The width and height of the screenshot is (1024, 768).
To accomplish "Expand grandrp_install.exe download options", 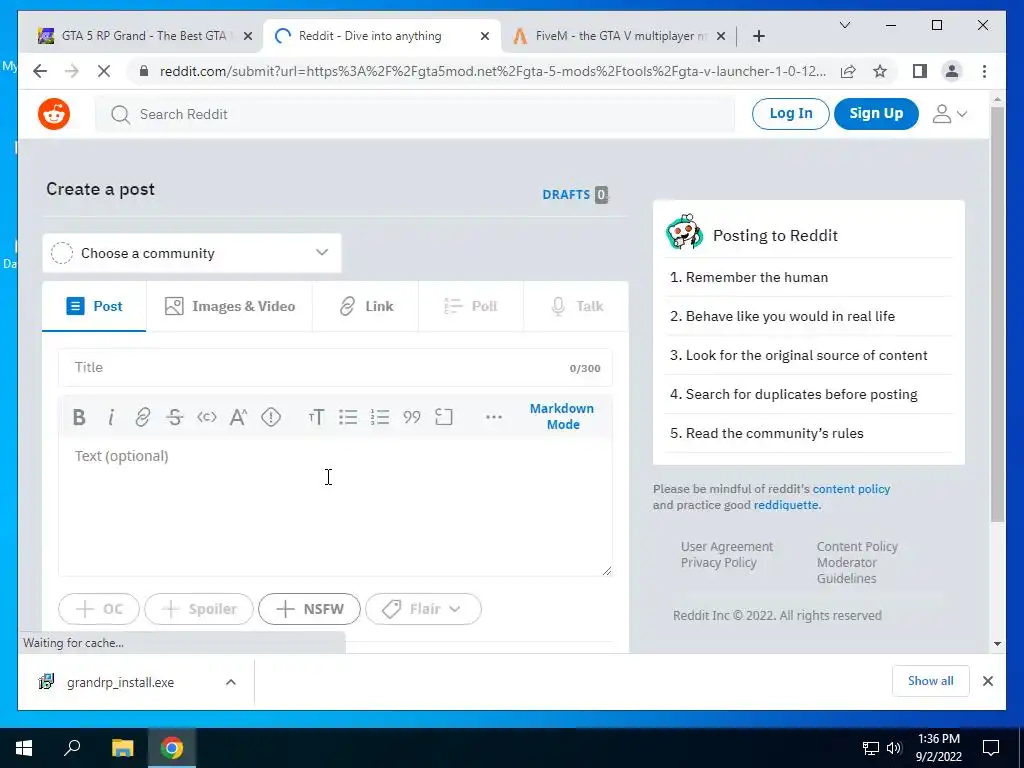I will pos(231,682).
